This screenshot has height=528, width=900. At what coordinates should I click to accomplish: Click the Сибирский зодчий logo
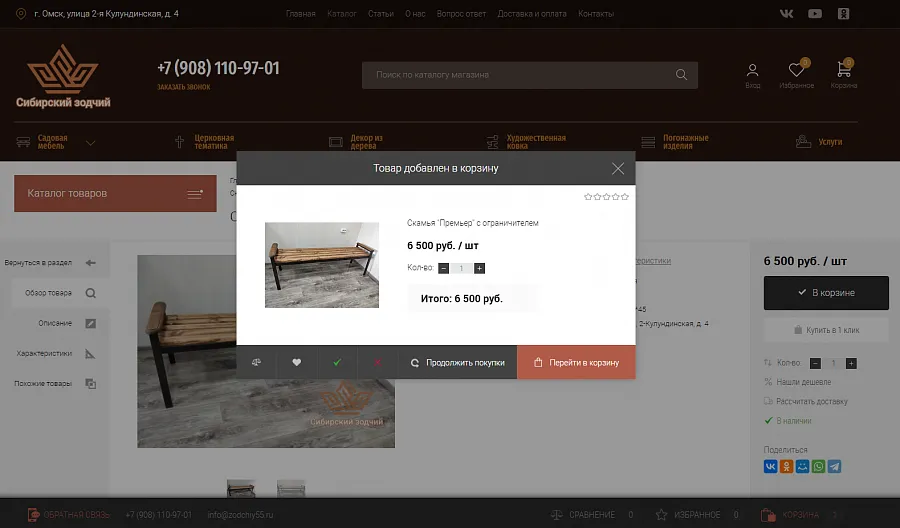(63, 76)
